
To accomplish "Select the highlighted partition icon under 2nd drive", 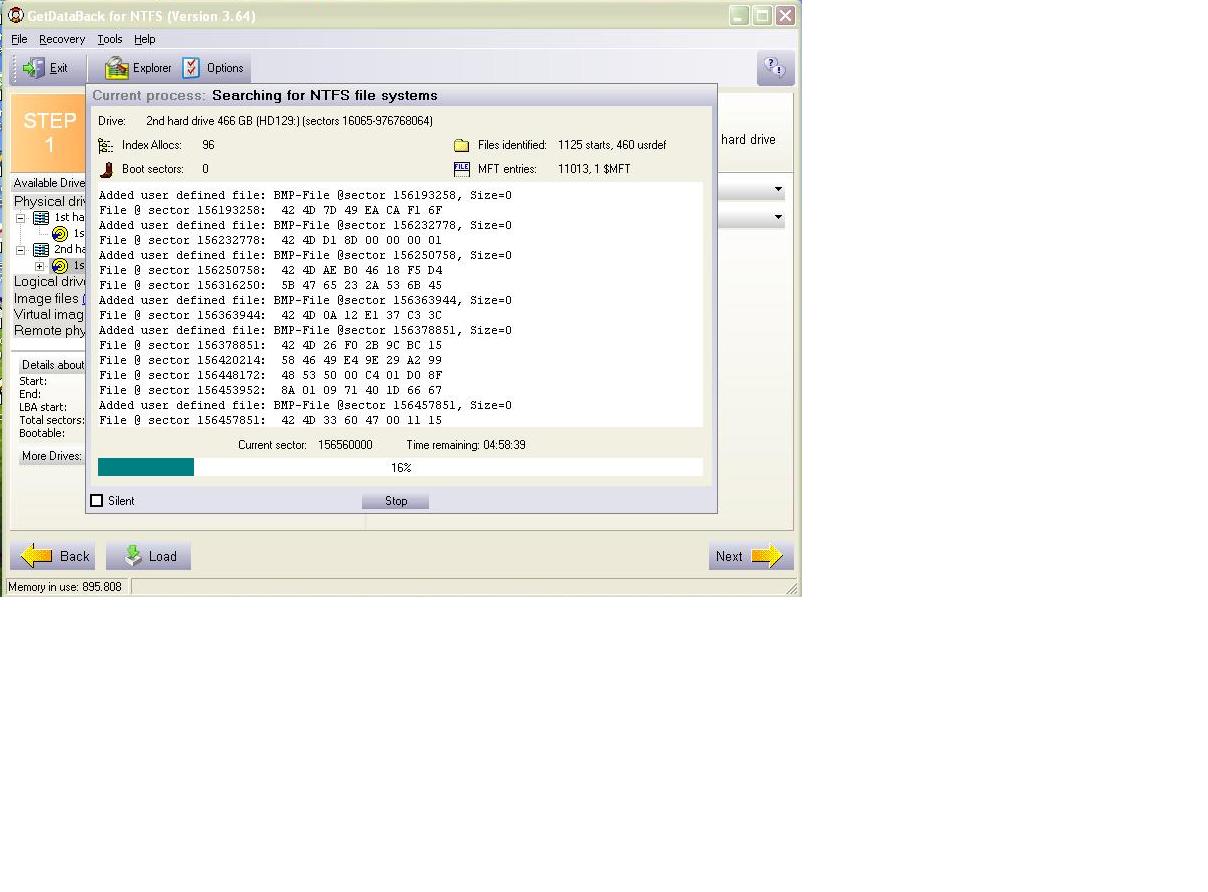I will pos(60,265).
